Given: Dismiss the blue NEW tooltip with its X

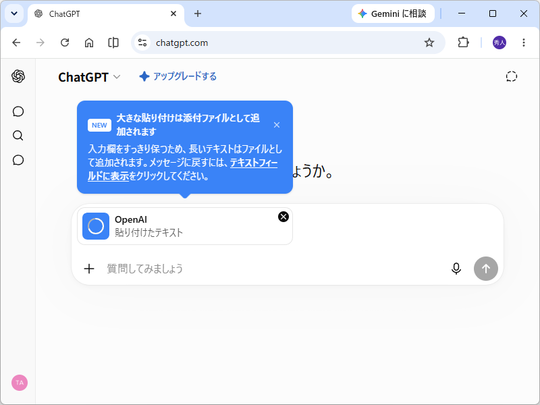Looking at the screenshot, I should pyautogui.click(x=277, y=125).
